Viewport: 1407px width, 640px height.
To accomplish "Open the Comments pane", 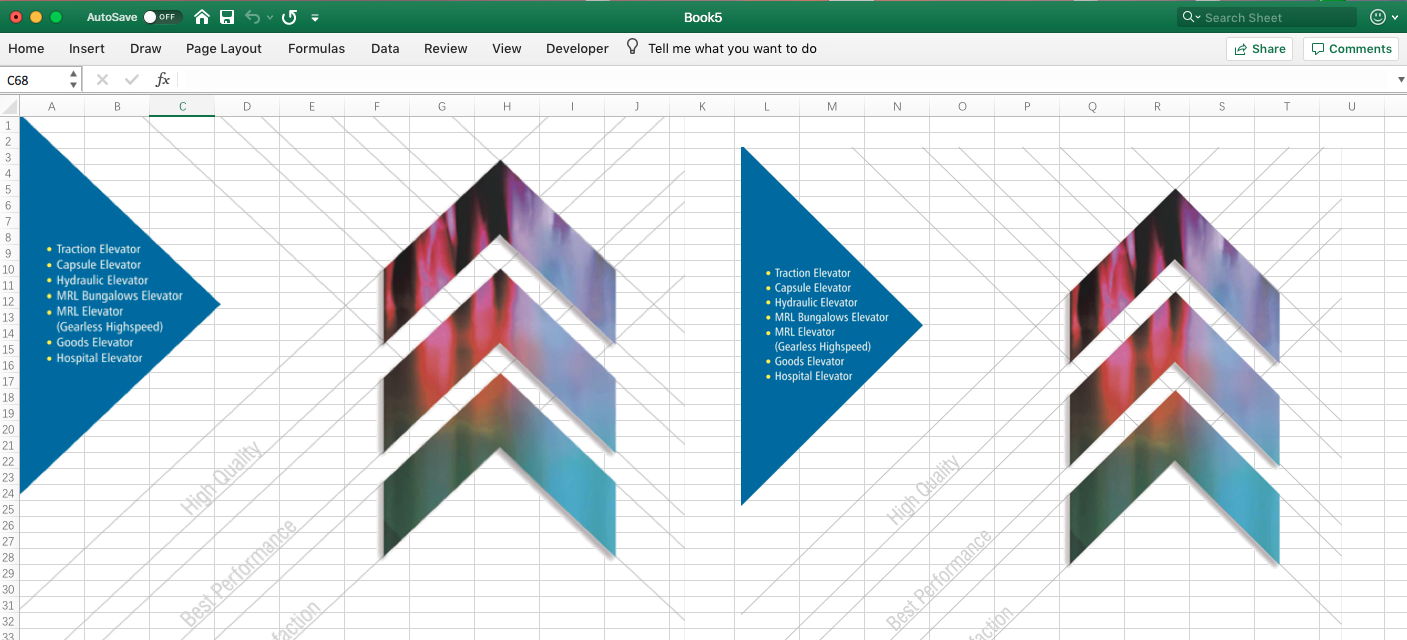I will tap(1350, 48).
